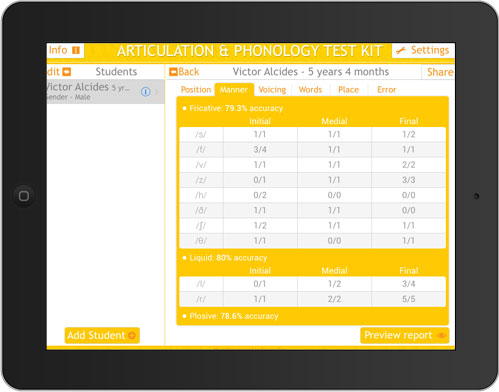Viewport: 499px width, 392px height.
Task: Click the /s/ phoneme row label
Action: point(201,134)
